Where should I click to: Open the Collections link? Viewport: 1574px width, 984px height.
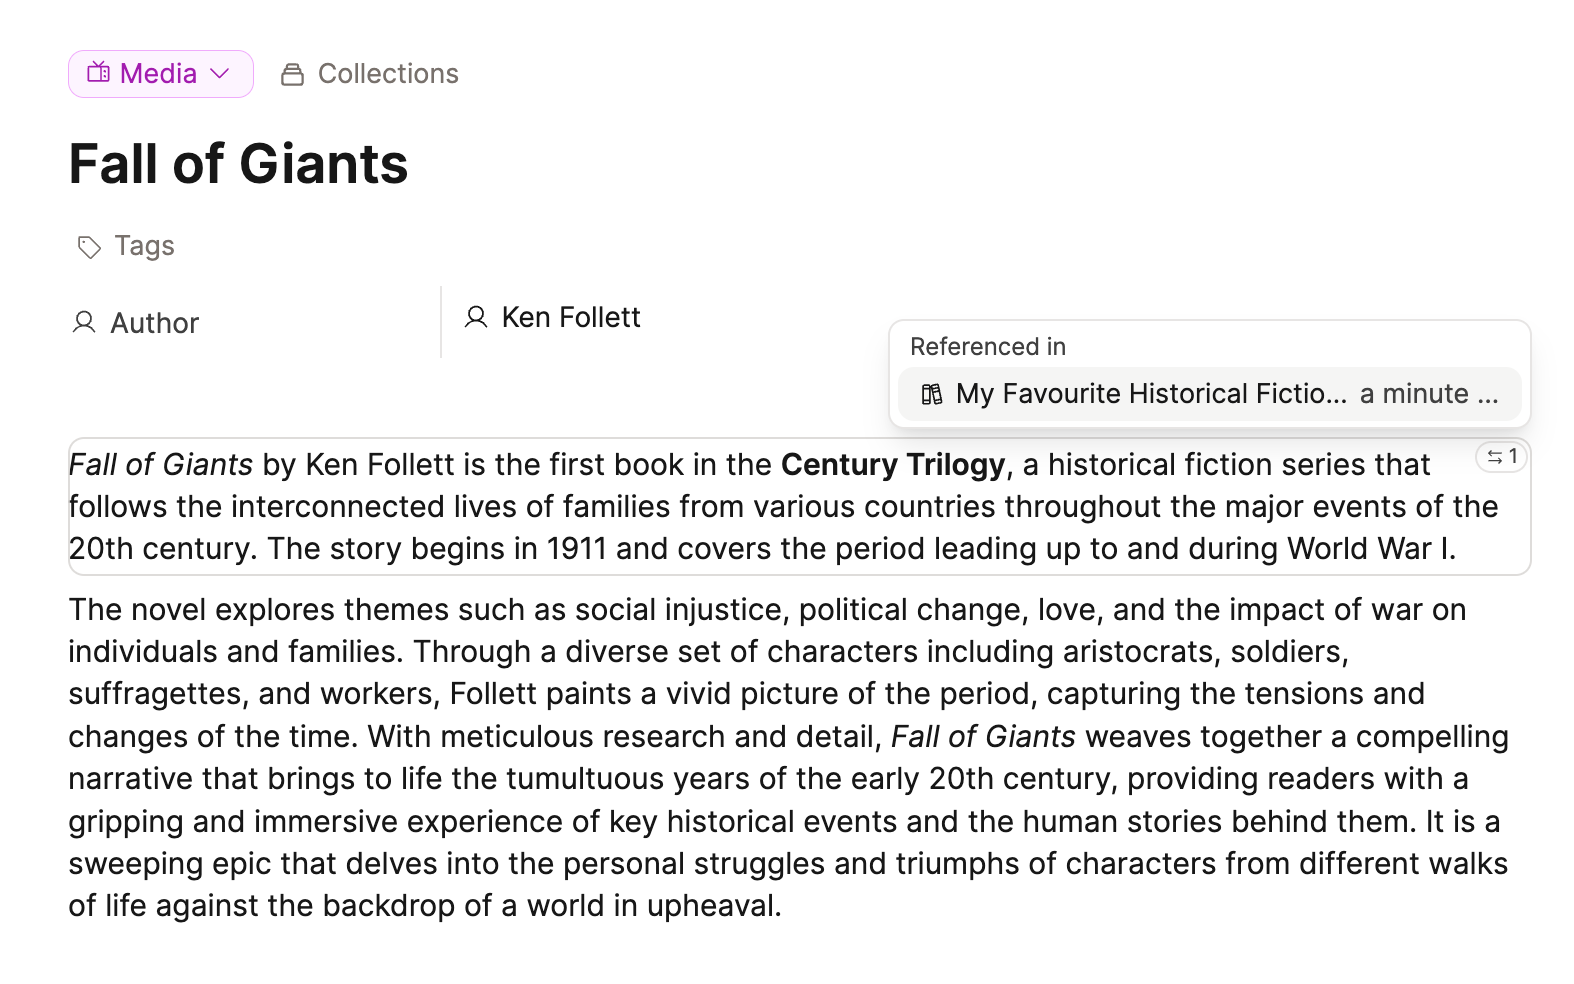(388, 74)
